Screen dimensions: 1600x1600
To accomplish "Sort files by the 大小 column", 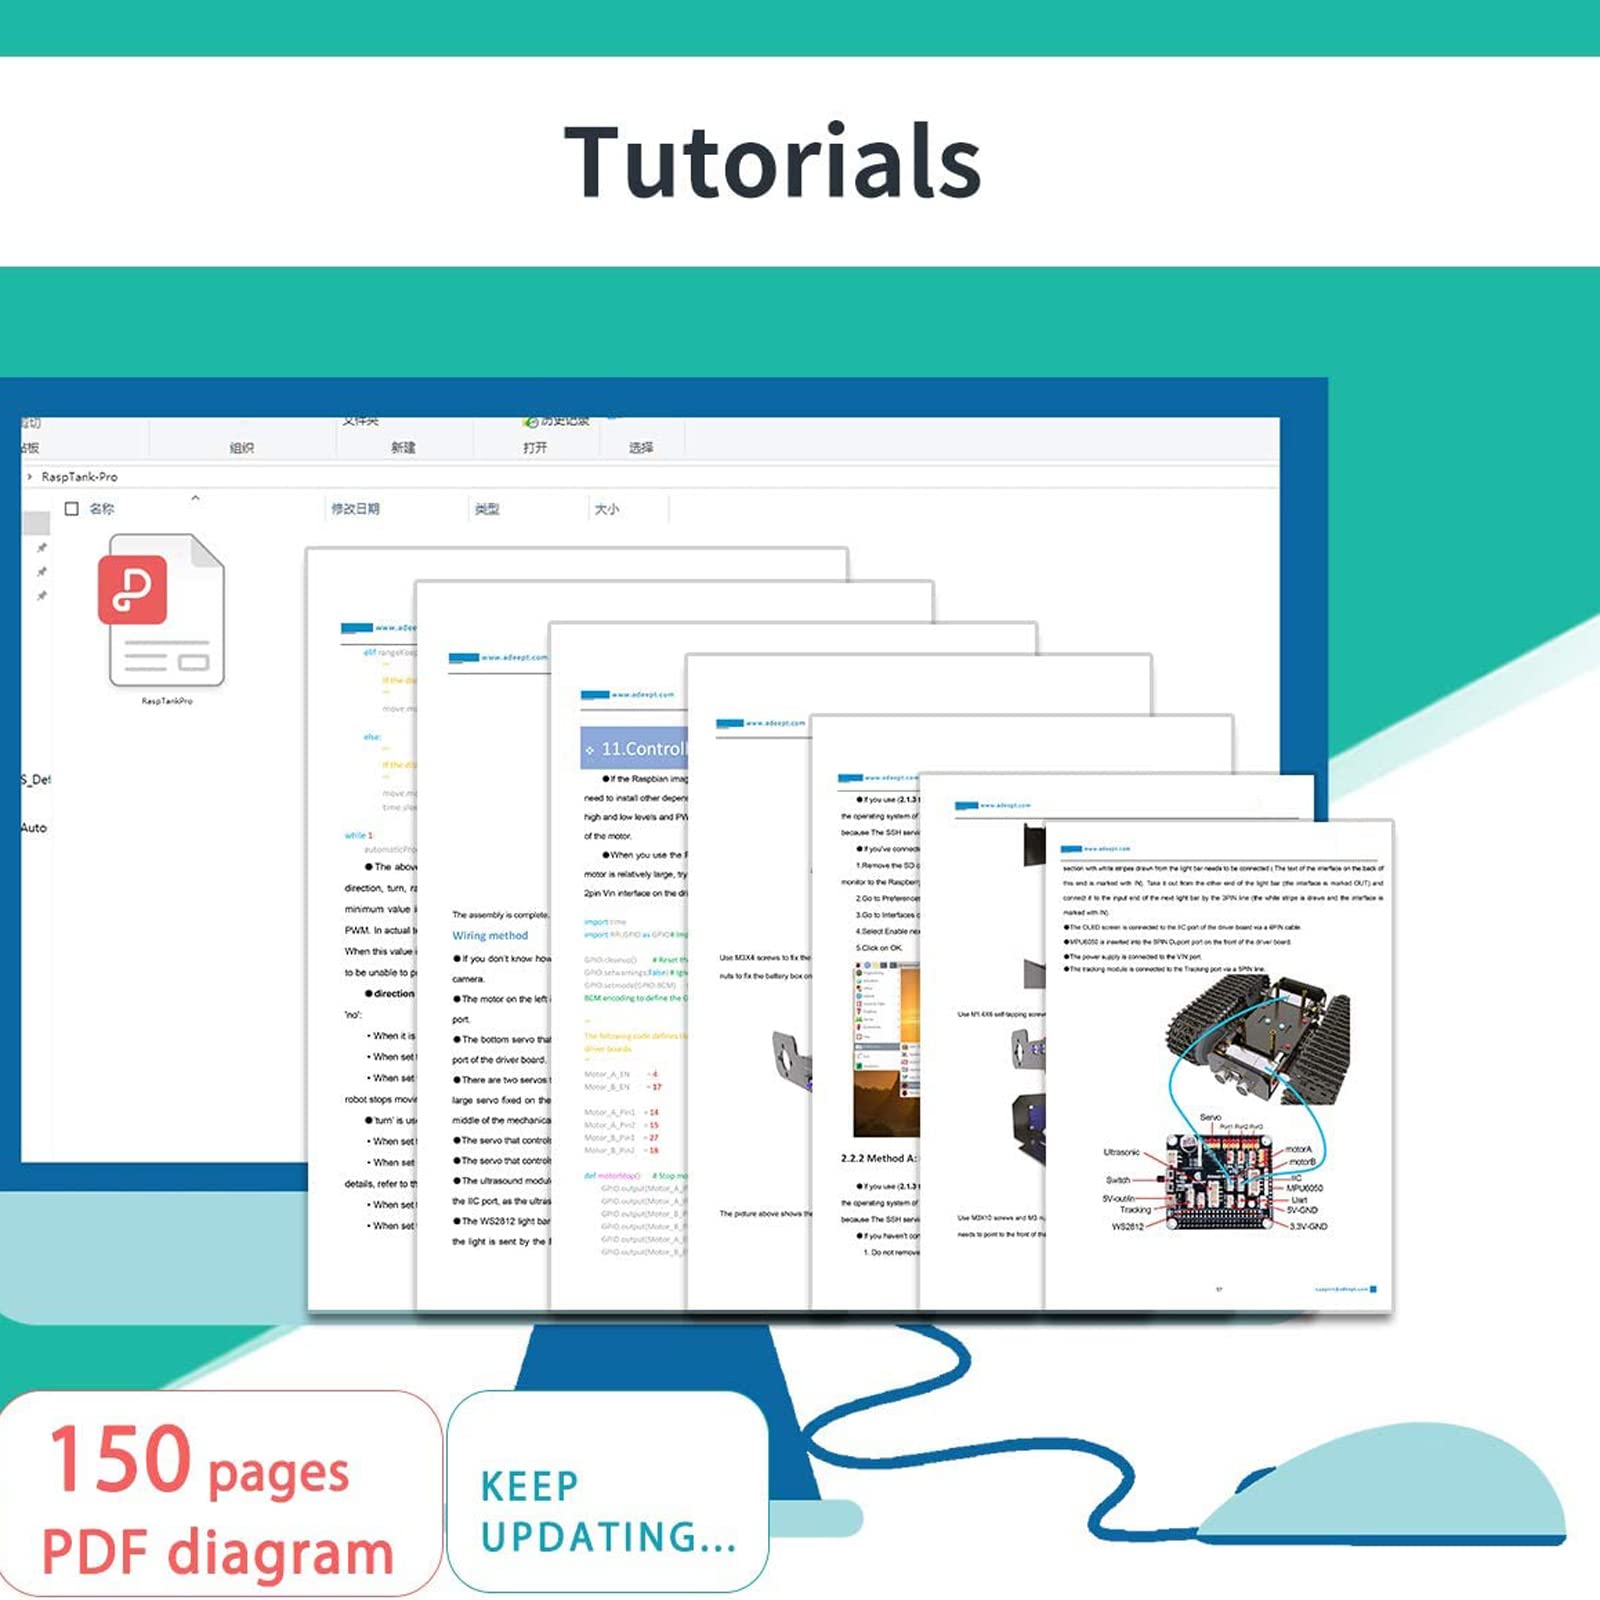I will tap(607, 509).
